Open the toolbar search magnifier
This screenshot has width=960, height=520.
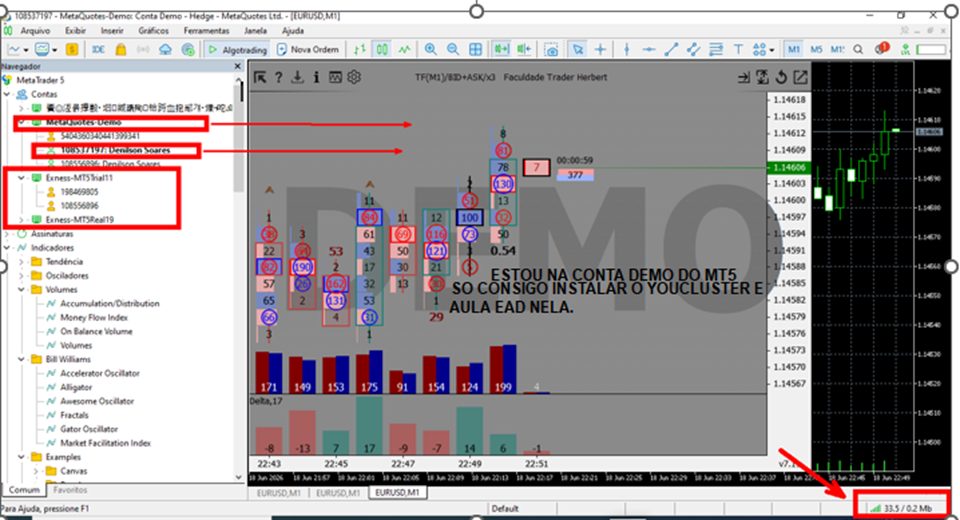coord(858,50)
